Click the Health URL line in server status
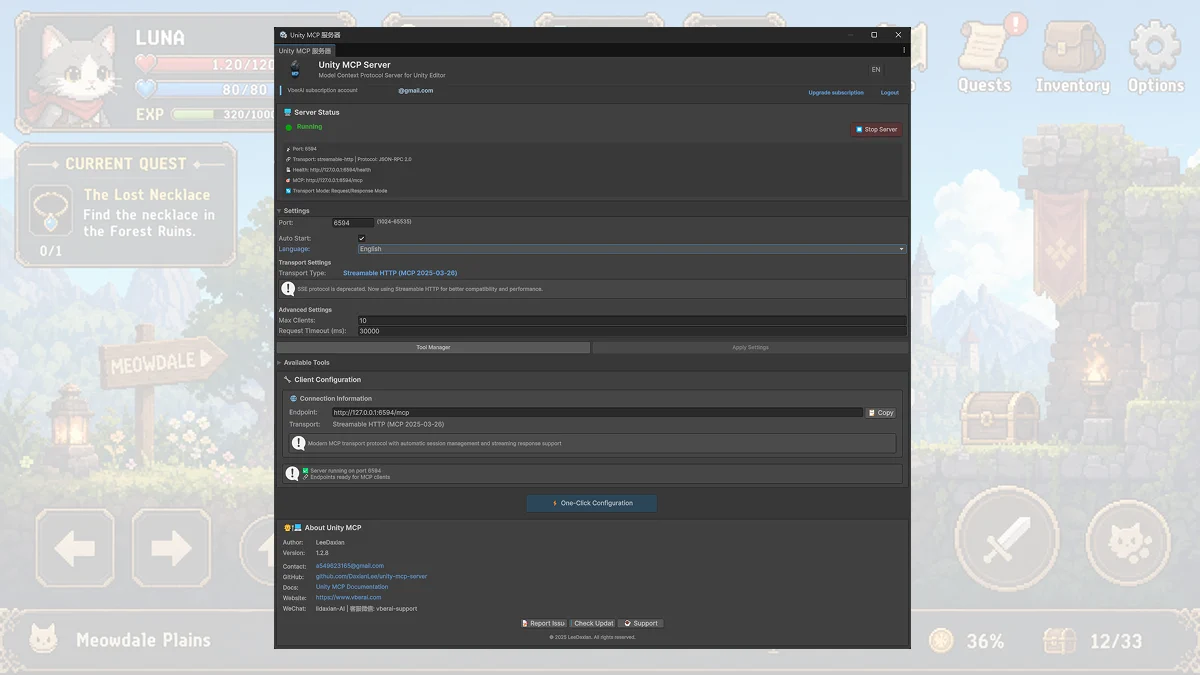Screen dimensions: 1200x675 pyautogui.click(x=328, y=170)
